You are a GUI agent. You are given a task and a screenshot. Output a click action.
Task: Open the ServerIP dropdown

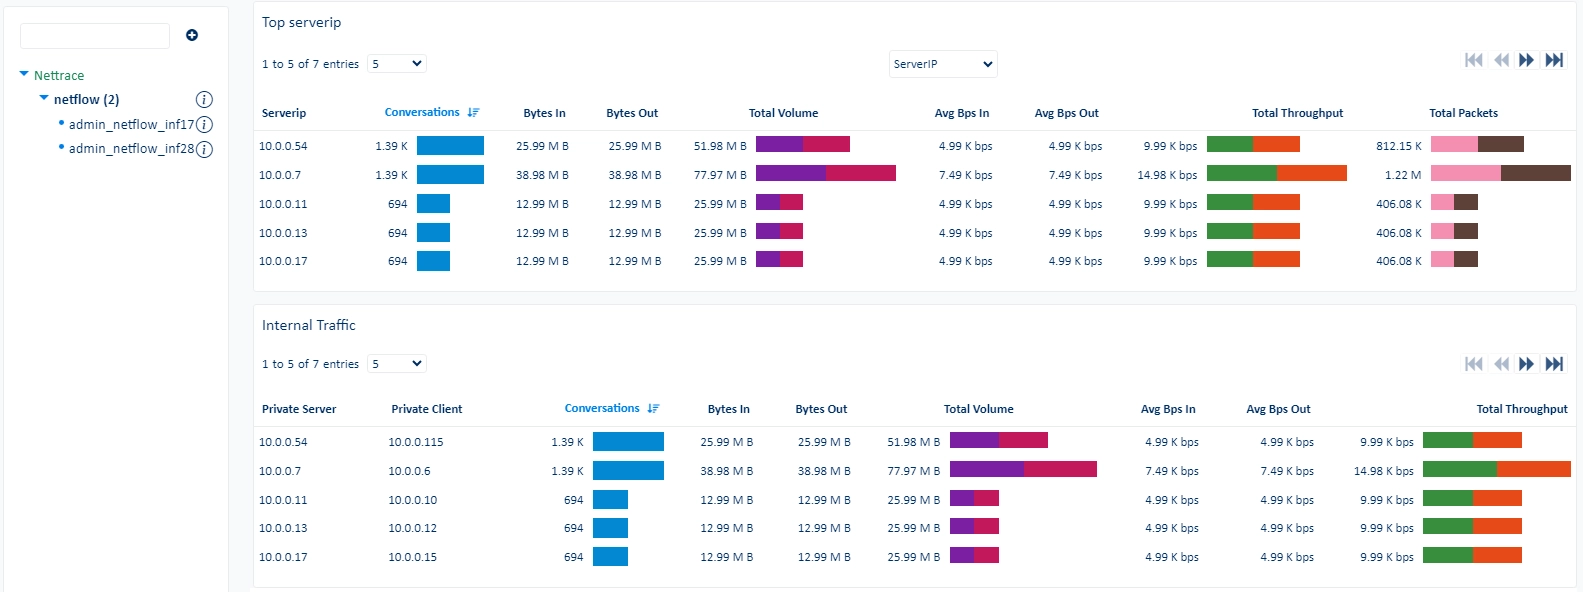(x=943, y=64)
